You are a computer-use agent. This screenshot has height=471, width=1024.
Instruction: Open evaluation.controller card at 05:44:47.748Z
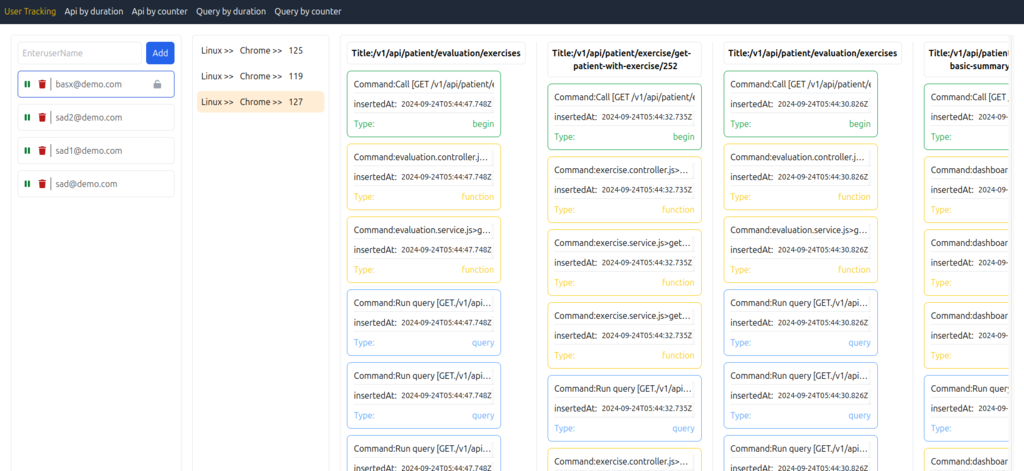[x=424, y=177]
